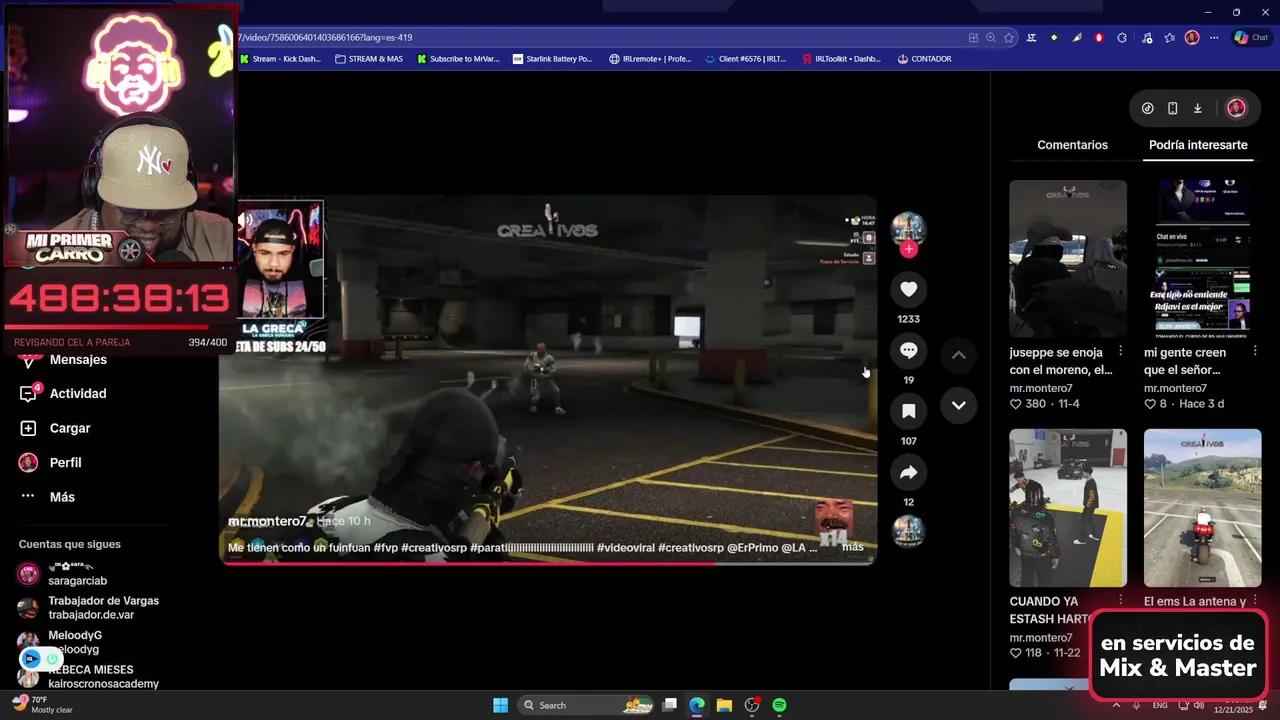Click the download icon in top pill
This screenshot has width=1280, height=720.
1197,108
